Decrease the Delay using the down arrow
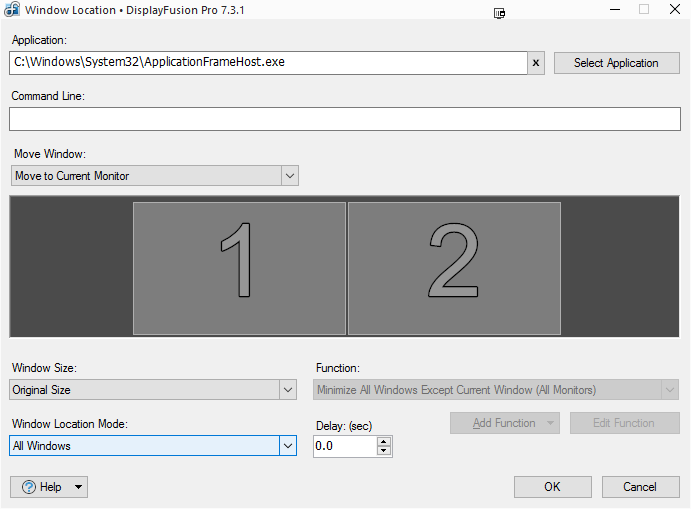This screenshot has height=509, width=691. point(384,452)
